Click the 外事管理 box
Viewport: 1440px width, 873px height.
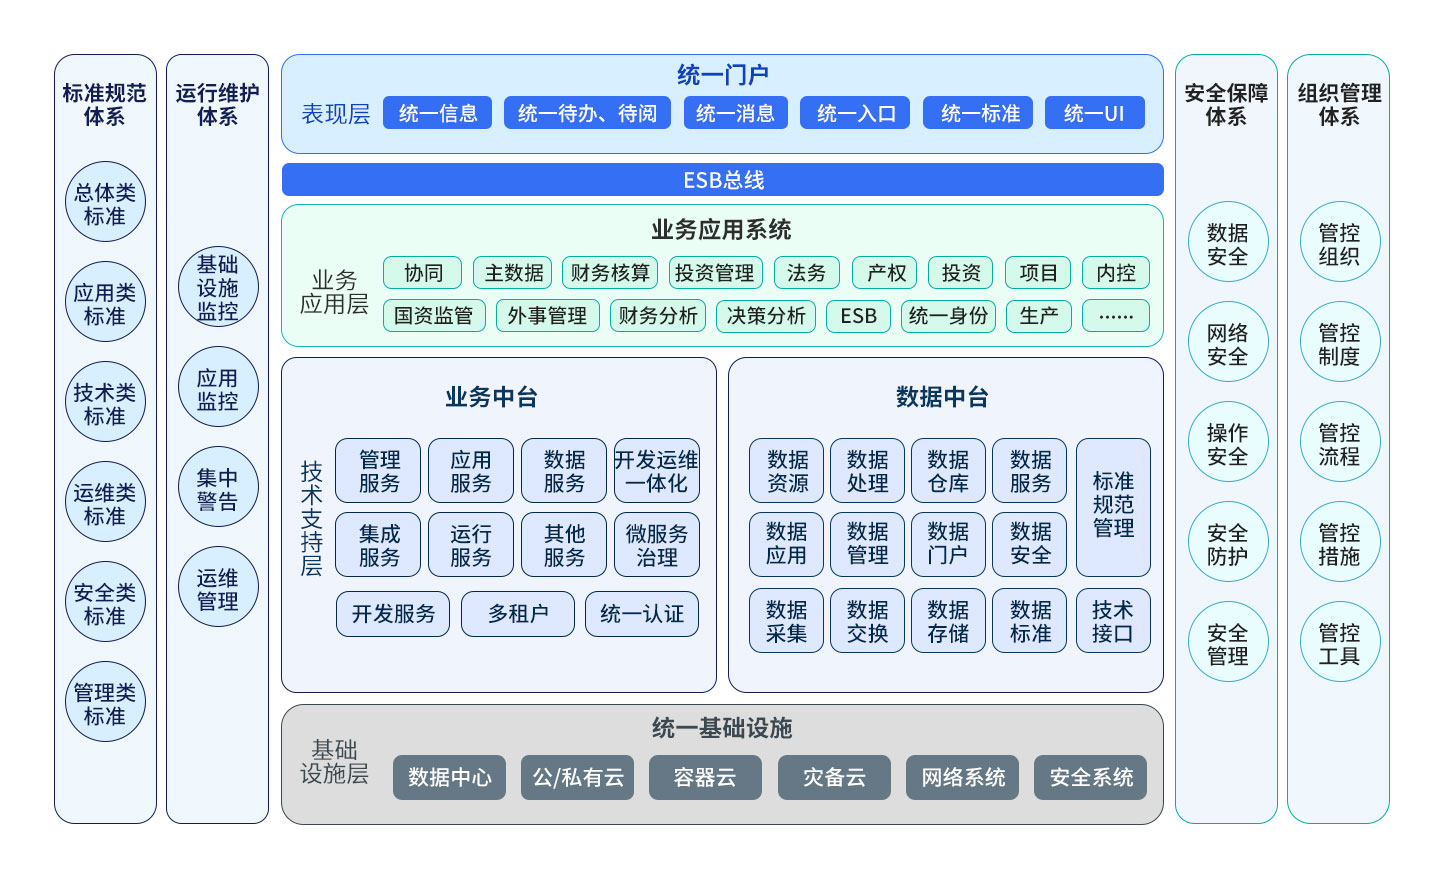(547, 316)
